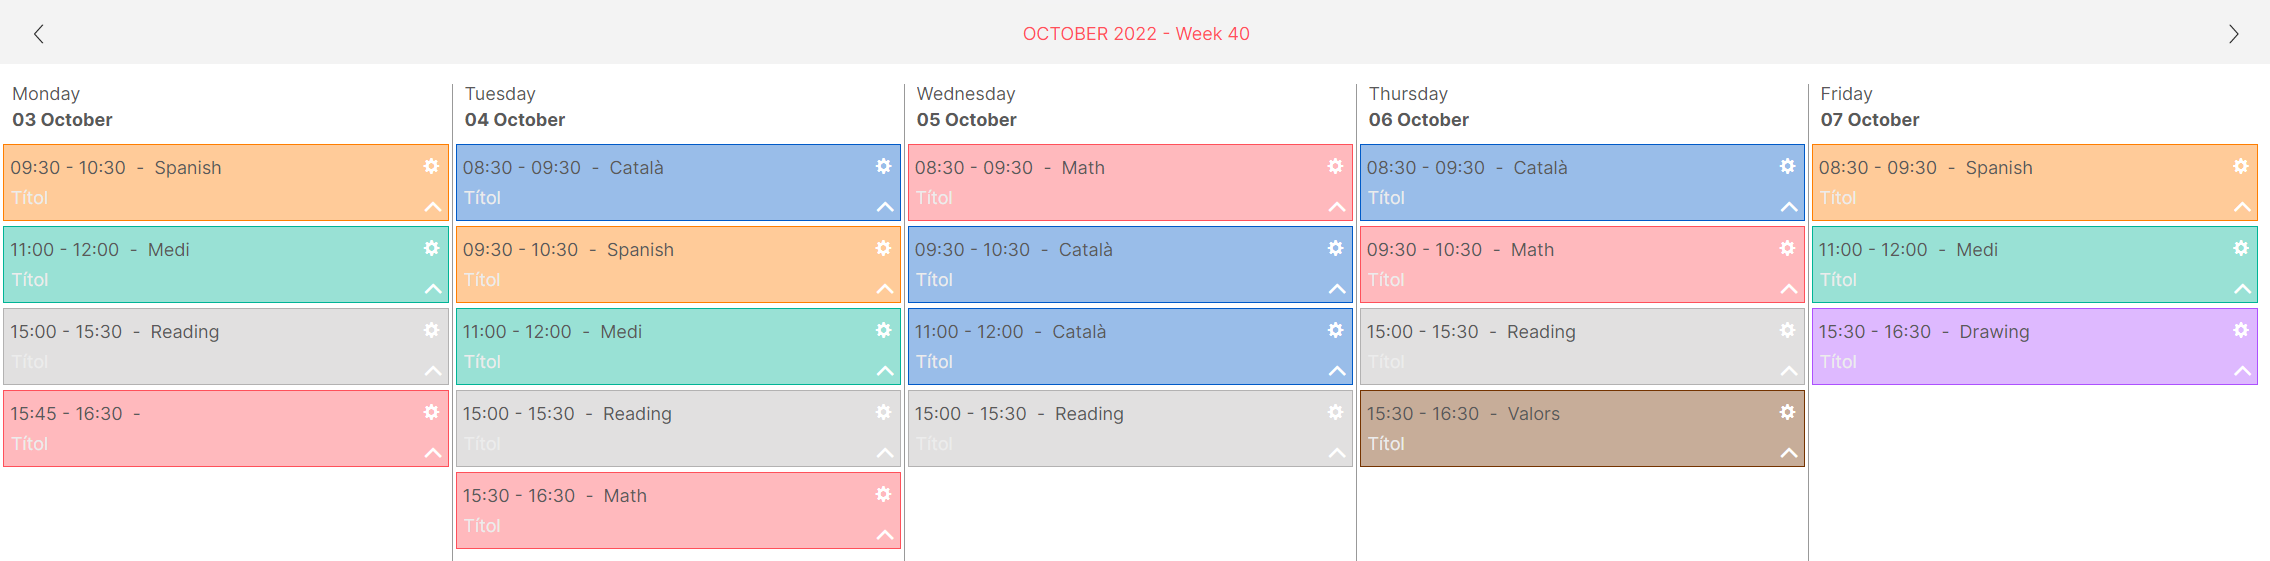
Task: Collapse Thursday 09:30 Math class card
Action: point(1789,289)
